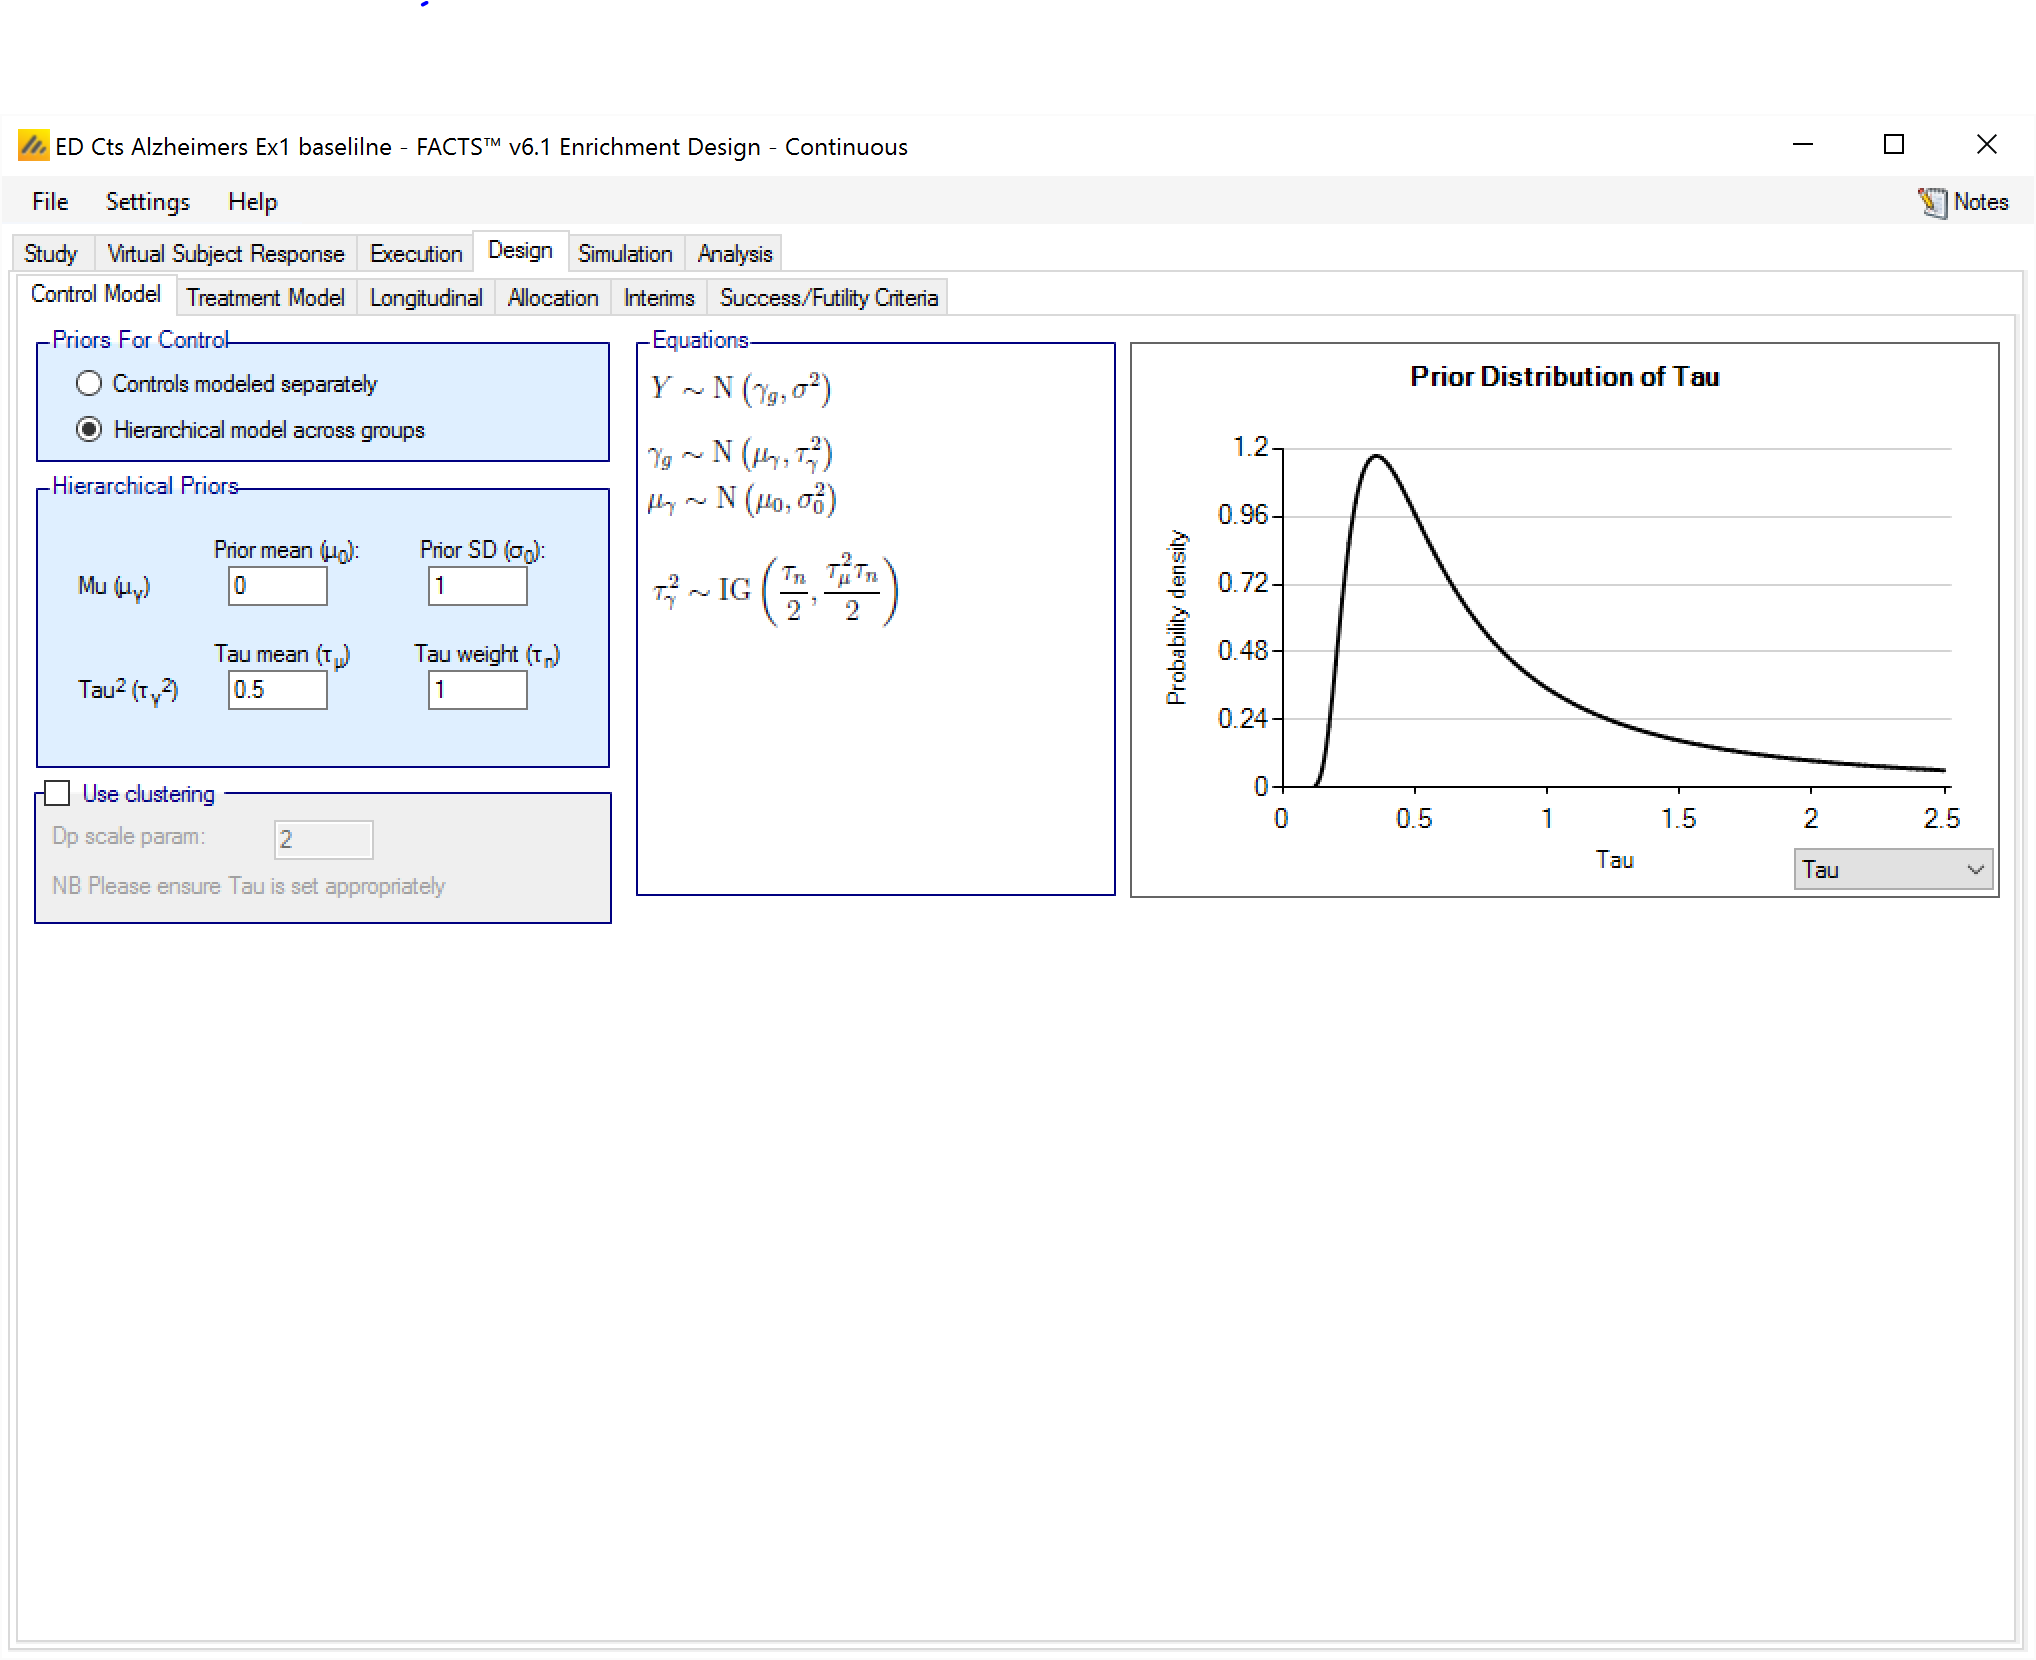Image resolution: width=2036 pixels, height=1660 pixels.
Task: Click the Tau weight input field
Action: [477, 690]
